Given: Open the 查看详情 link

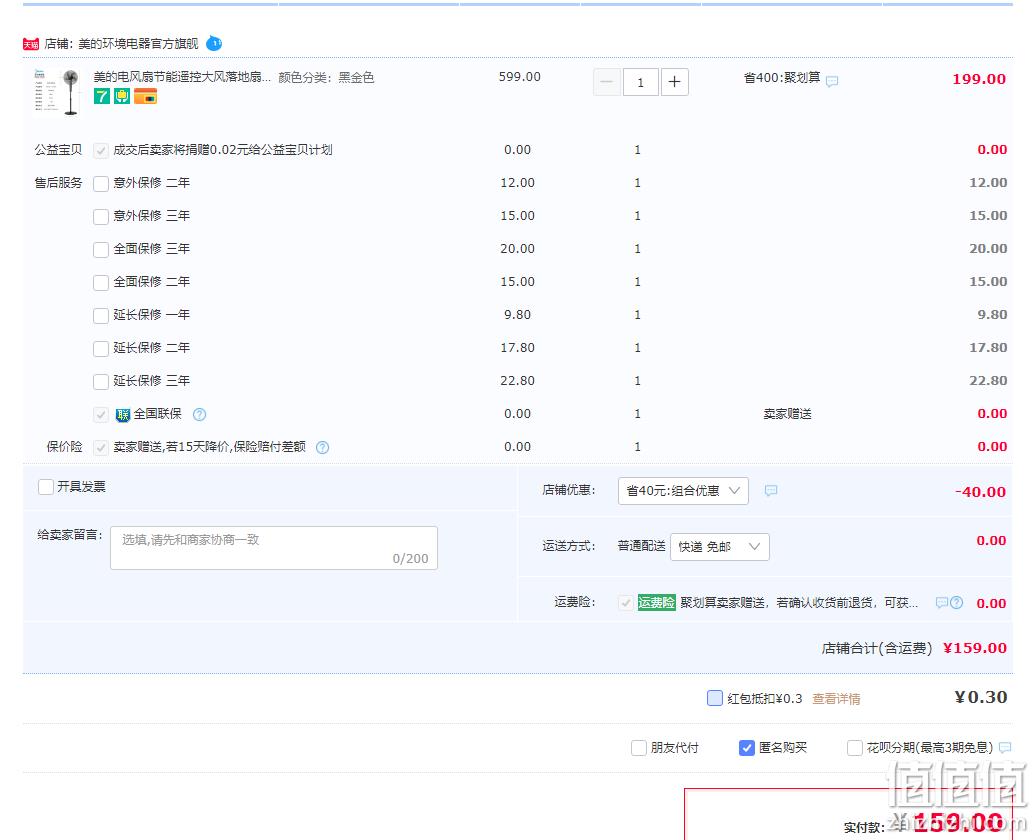Looking at the screenshot, I should click(x=836, y=699).
